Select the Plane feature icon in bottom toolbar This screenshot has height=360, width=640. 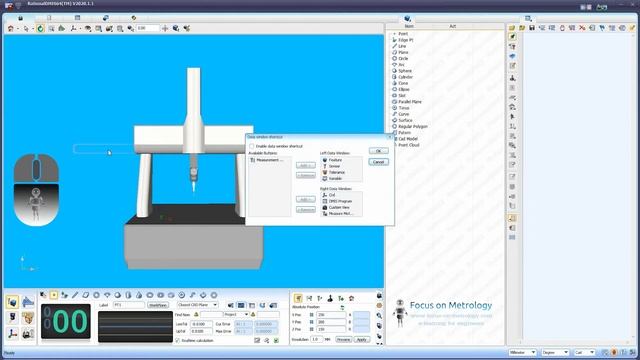pyautogui.click(x=86, y=295)
